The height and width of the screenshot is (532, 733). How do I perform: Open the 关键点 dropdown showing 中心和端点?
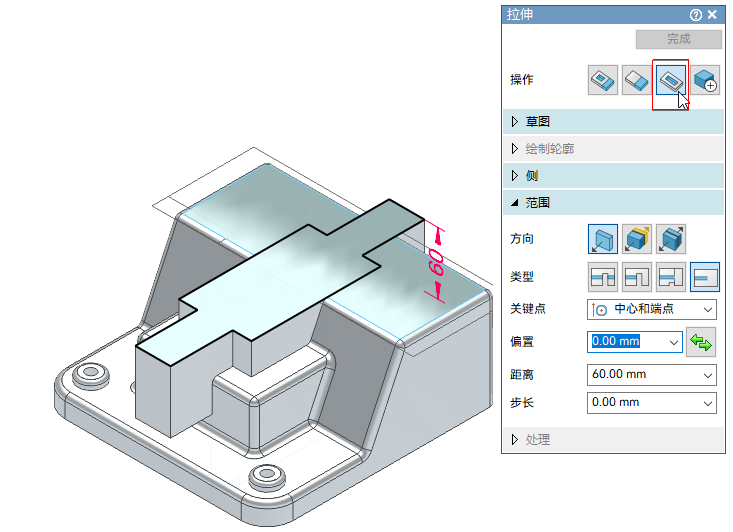tap(652, 309)
